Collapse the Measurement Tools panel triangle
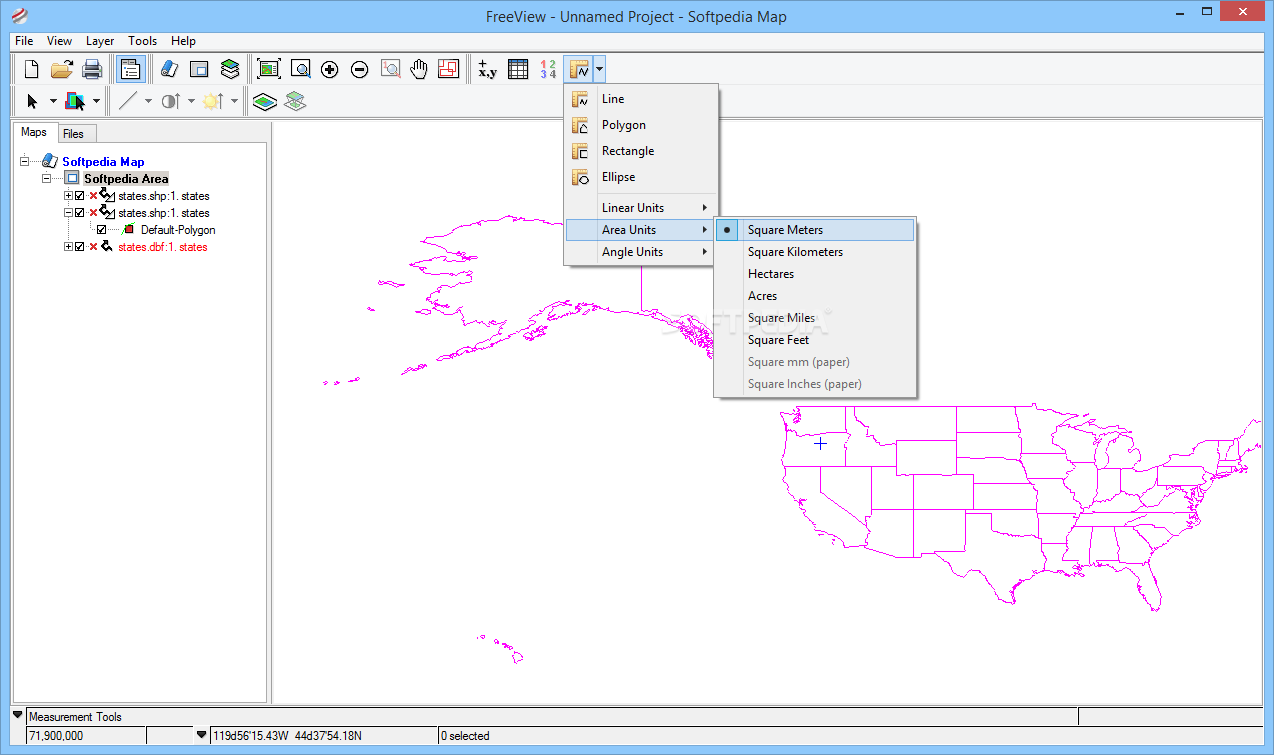The height and width of the screenshot is (755, 1274). 18,716
